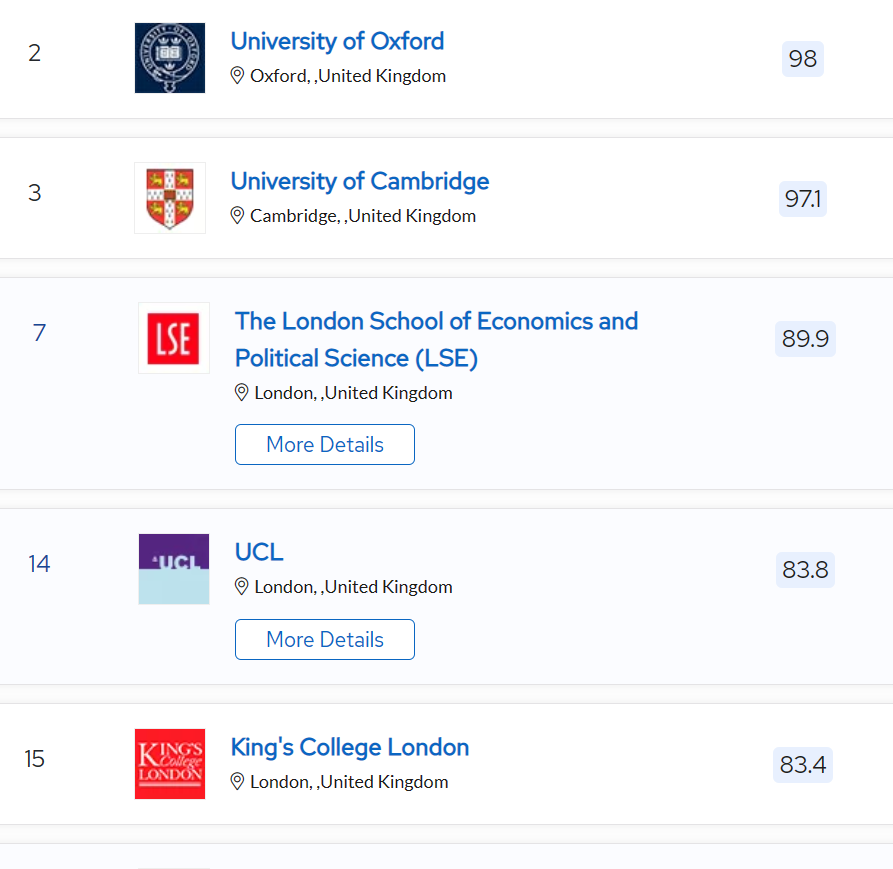This screenshot has height=869, width=893.
Task: Click the purple UCL logo
Action: click(x=174, y=569)
